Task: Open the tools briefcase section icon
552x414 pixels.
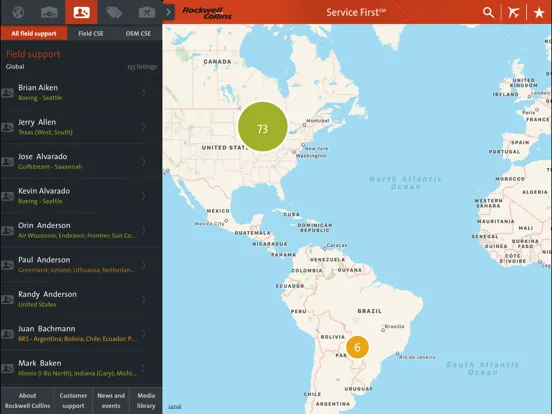Action: pyautogui.click(x=146, y=12)
